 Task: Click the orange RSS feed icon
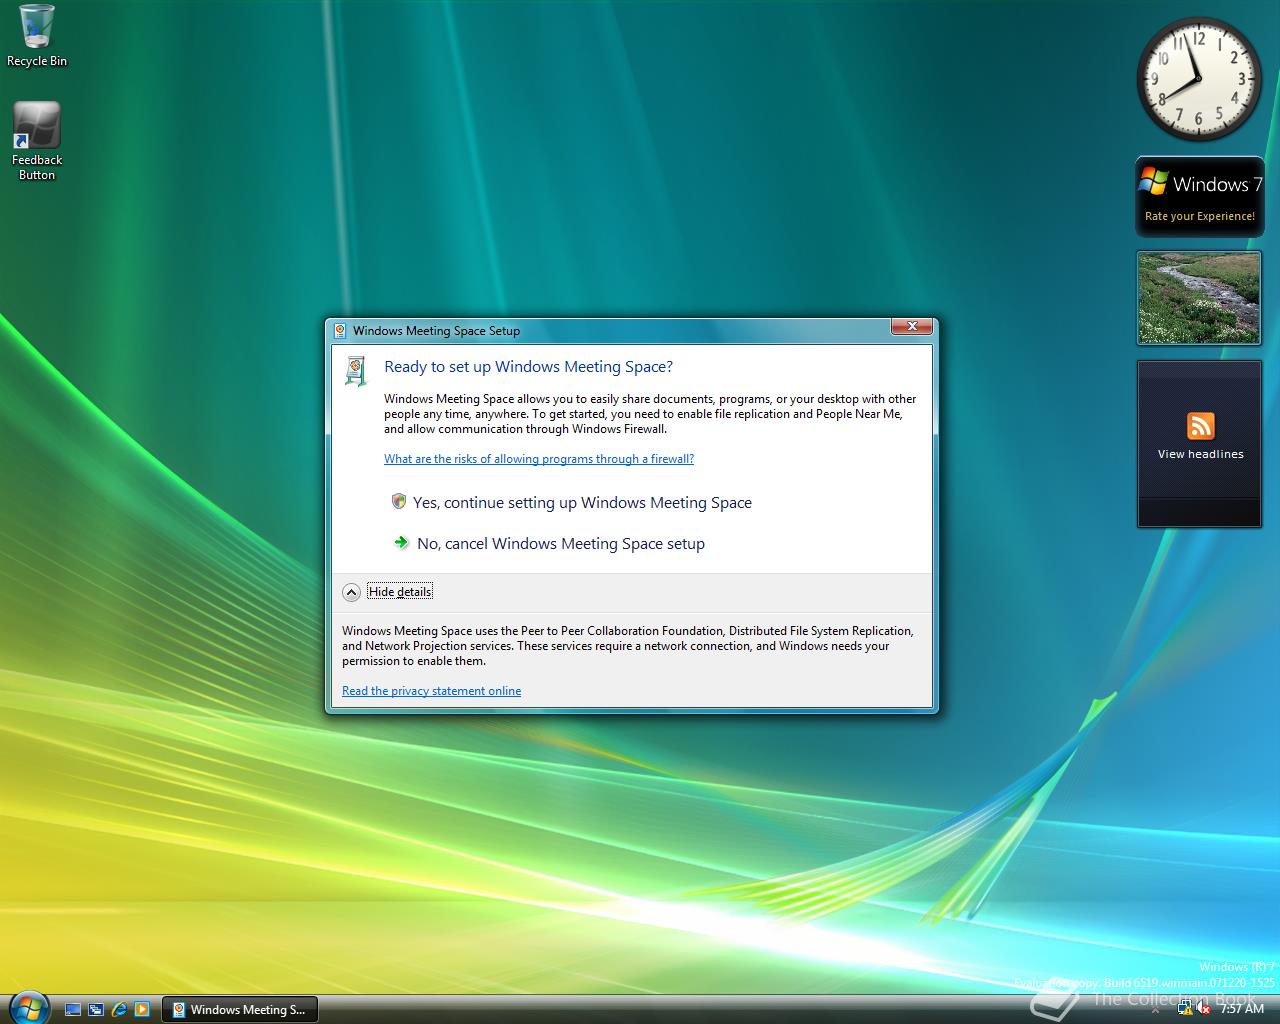tap(1200, 426)
